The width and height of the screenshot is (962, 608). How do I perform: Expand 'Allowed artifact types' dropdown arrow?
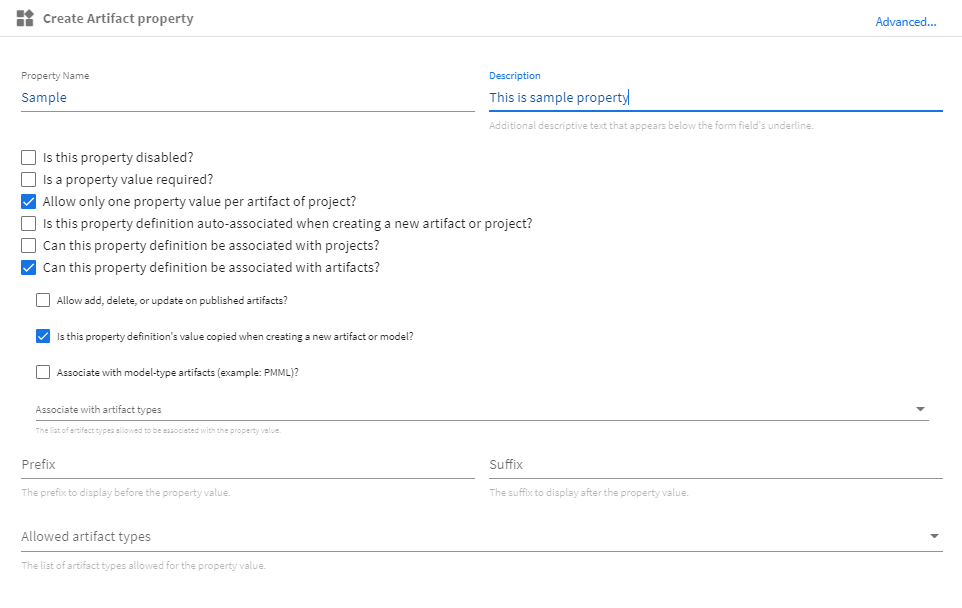click(934, 537)
